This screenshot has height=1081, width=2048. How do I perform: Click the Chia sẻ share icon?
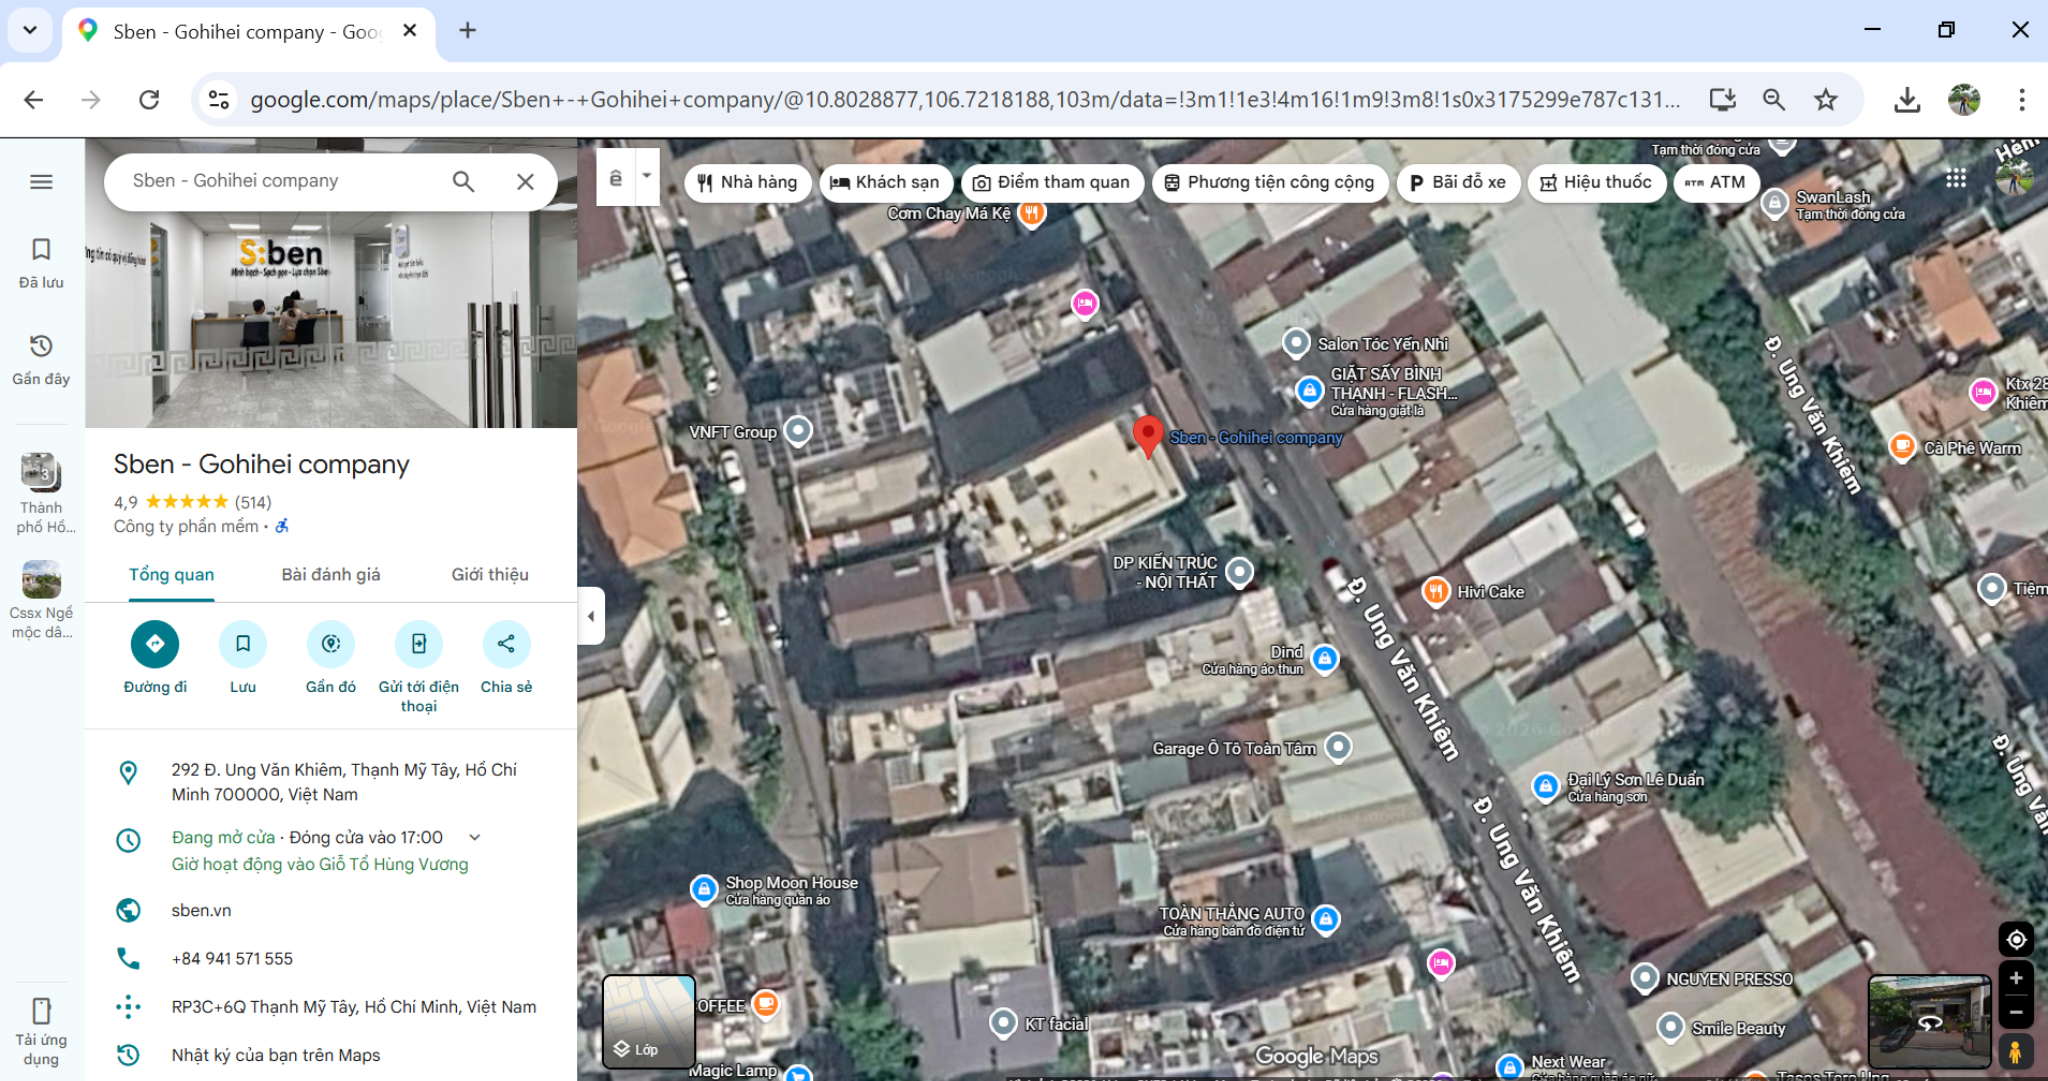click(x=506, y=644)
